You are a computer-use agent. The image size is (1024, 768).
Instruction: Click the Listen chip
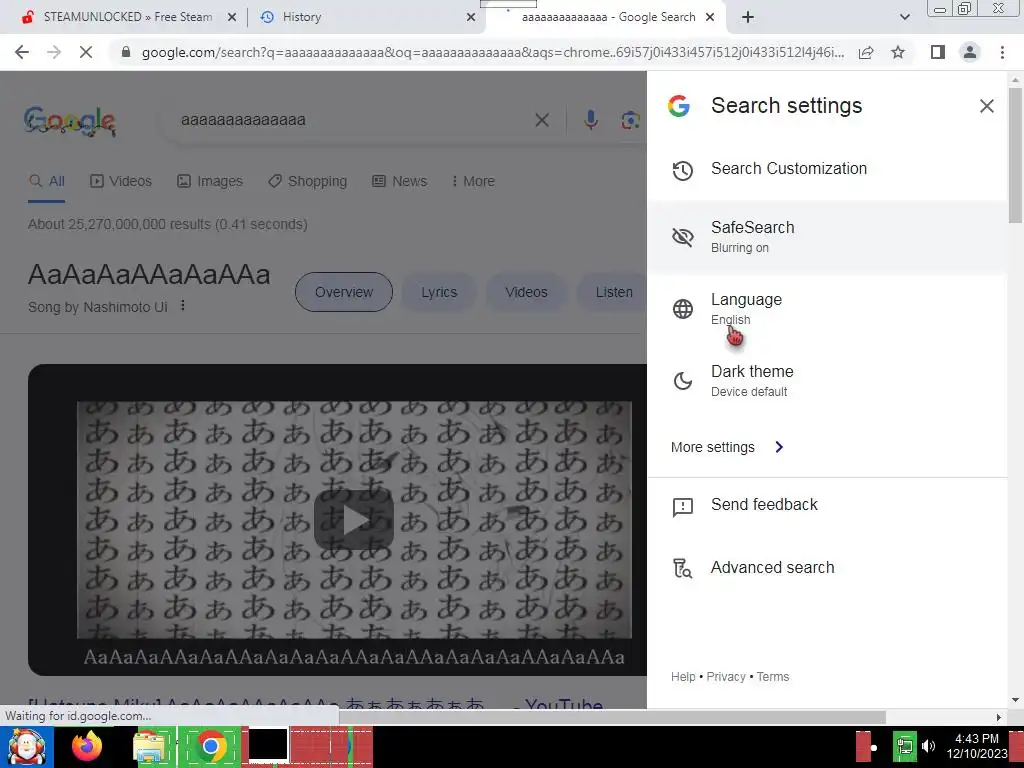tap(614, 292)
